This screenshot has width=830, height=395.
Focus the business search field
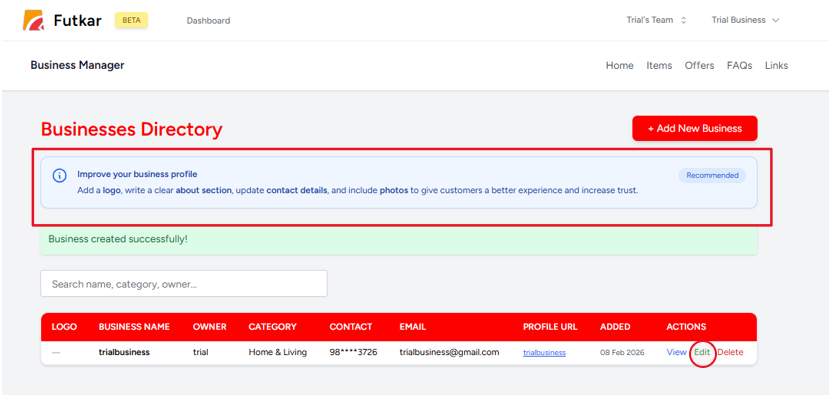[184, 284]
